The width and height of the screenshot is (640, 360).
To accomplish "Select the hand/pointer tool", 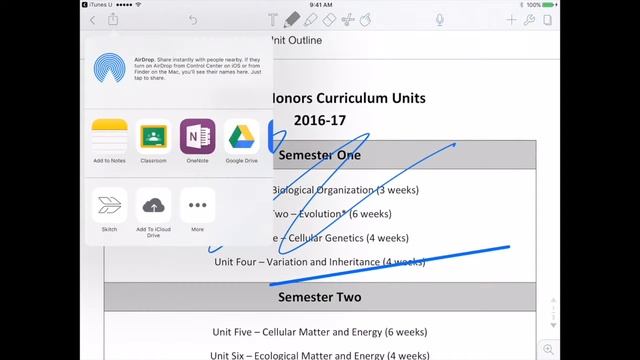I will [366, 20].
